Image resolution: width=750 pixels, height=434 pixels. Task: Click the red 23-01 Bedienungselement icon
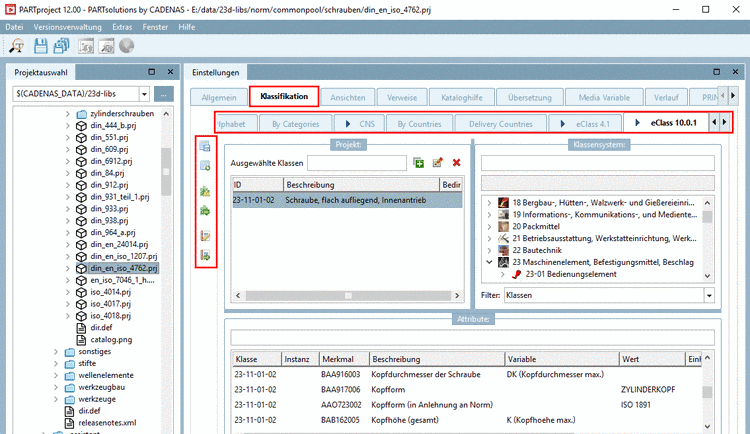[517, 274]
